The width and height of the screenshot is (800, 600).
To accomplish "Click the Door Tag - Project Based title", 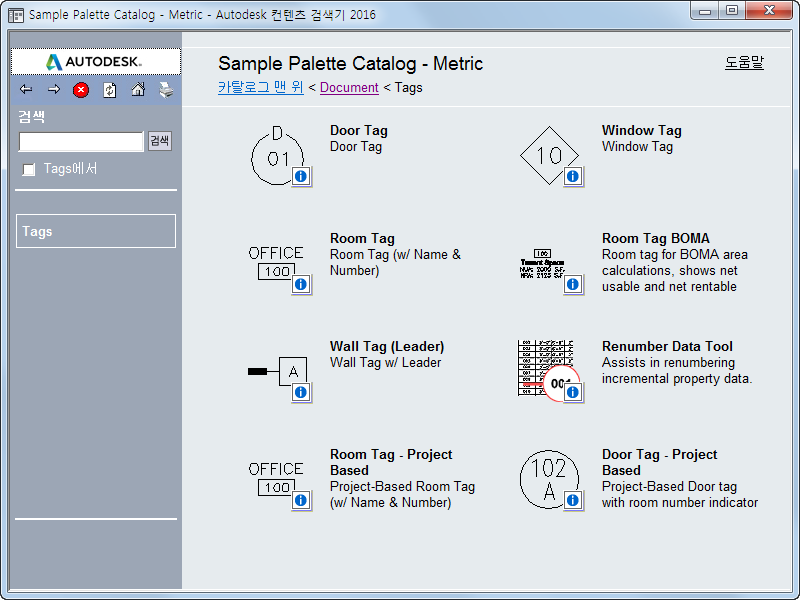I will click(659, 462).
